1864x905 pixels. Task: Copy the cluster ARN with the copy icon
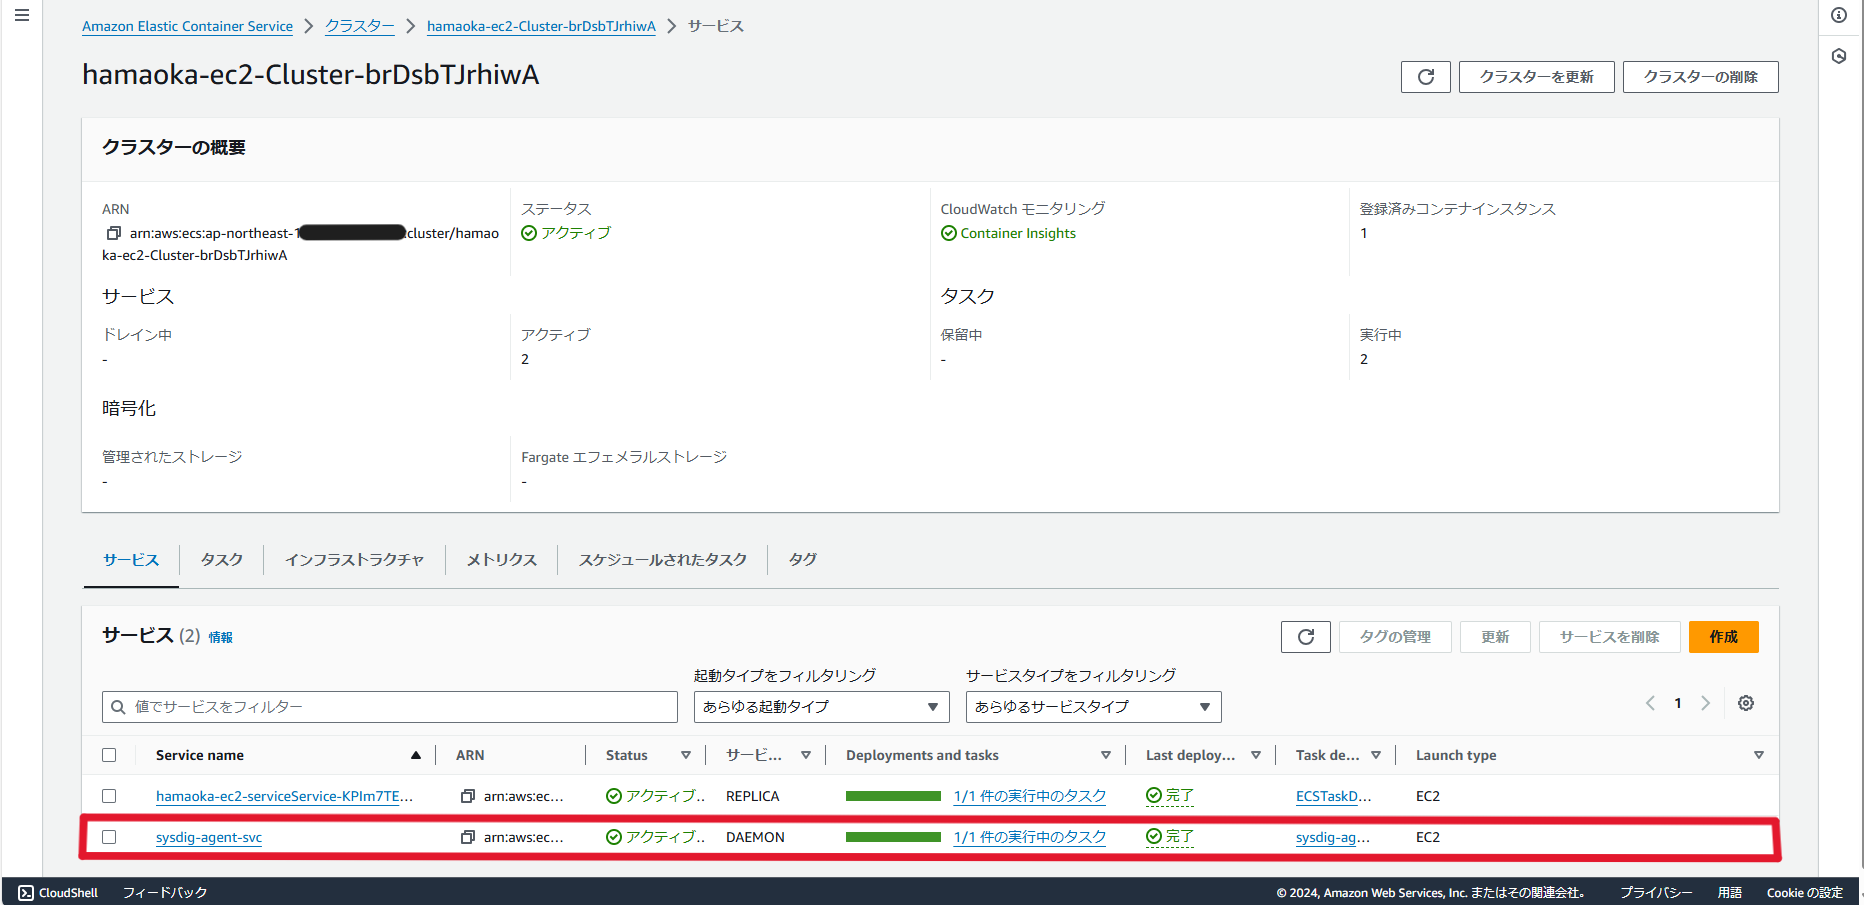(x=113, y=233)
